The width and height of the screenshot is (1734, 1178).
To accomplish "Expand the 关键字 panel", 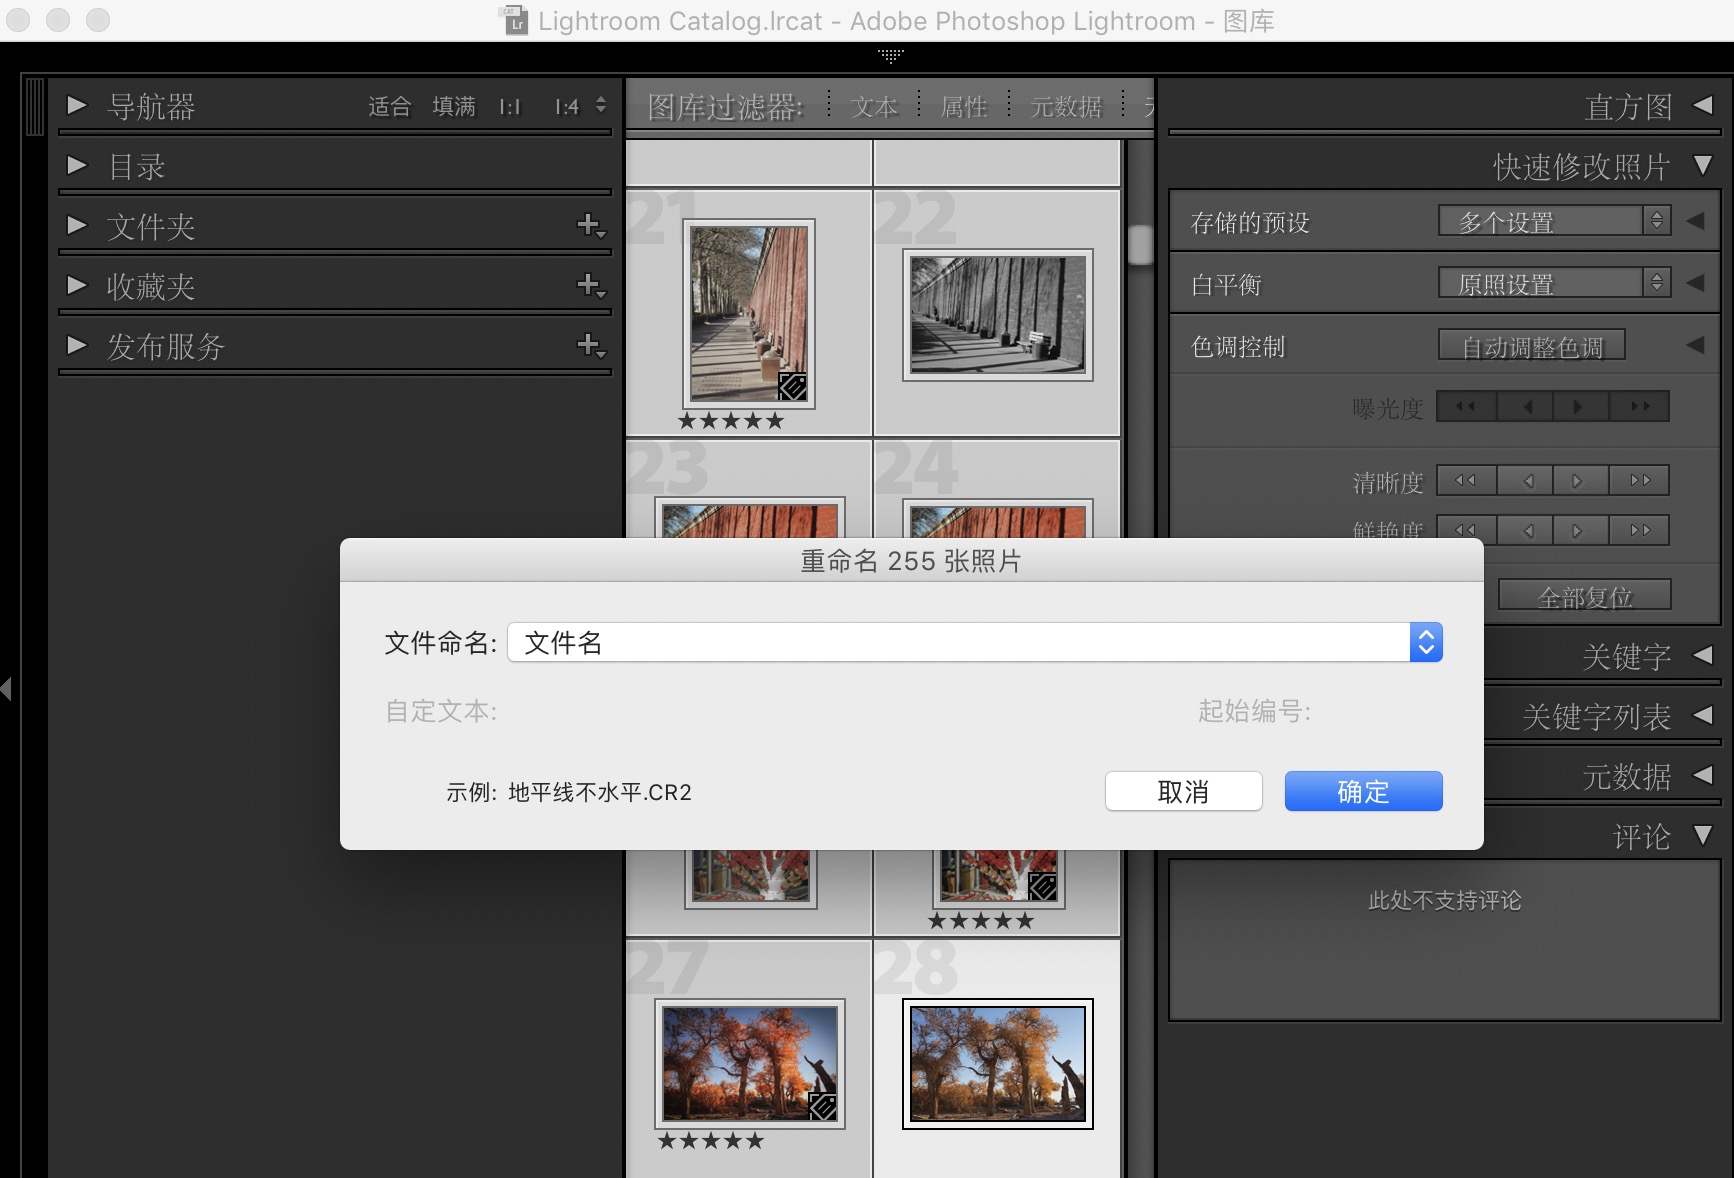I will tap(1703, 655).
